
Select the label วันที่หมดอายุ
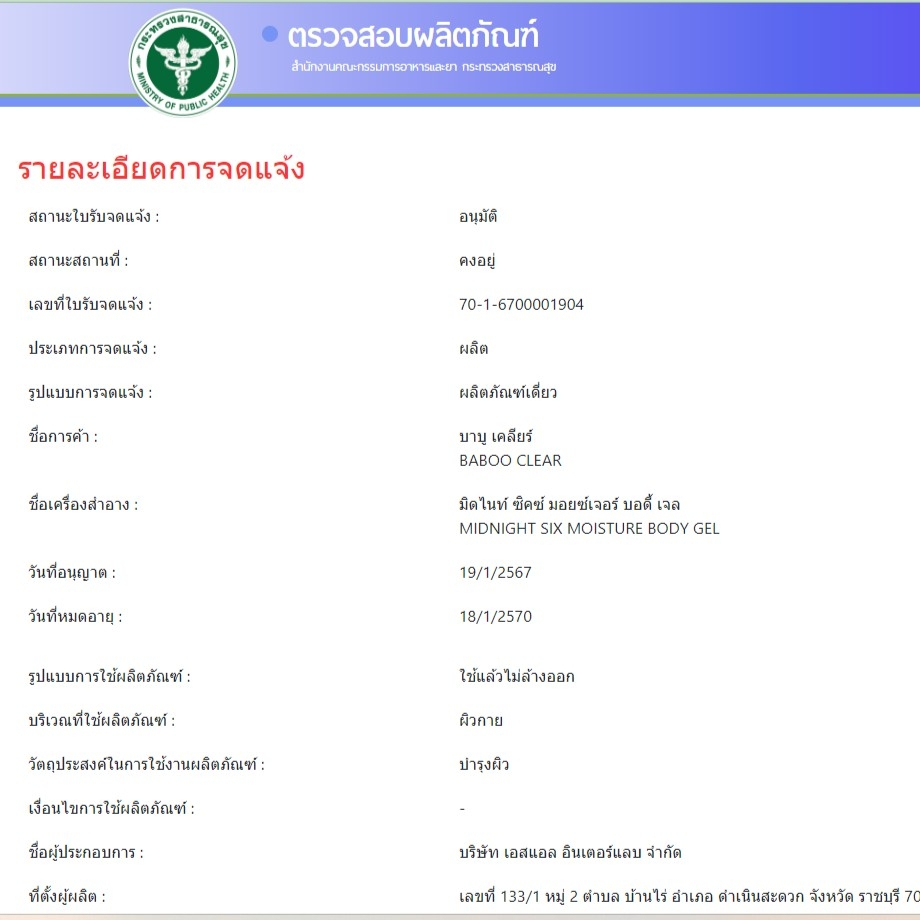(x=75, y=617)
